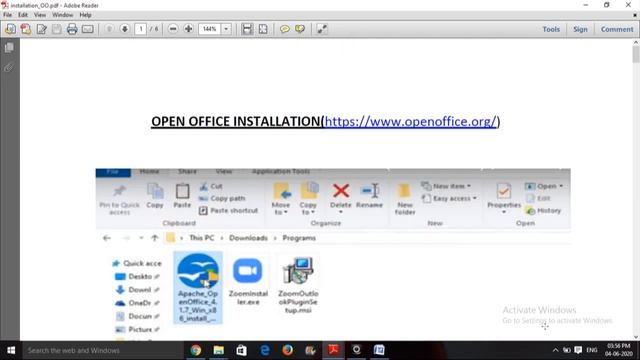Image resolution: width=640 pixels, height=360 pixels.
Task: Click the 144% zoom value field
Action: point(210,29)
